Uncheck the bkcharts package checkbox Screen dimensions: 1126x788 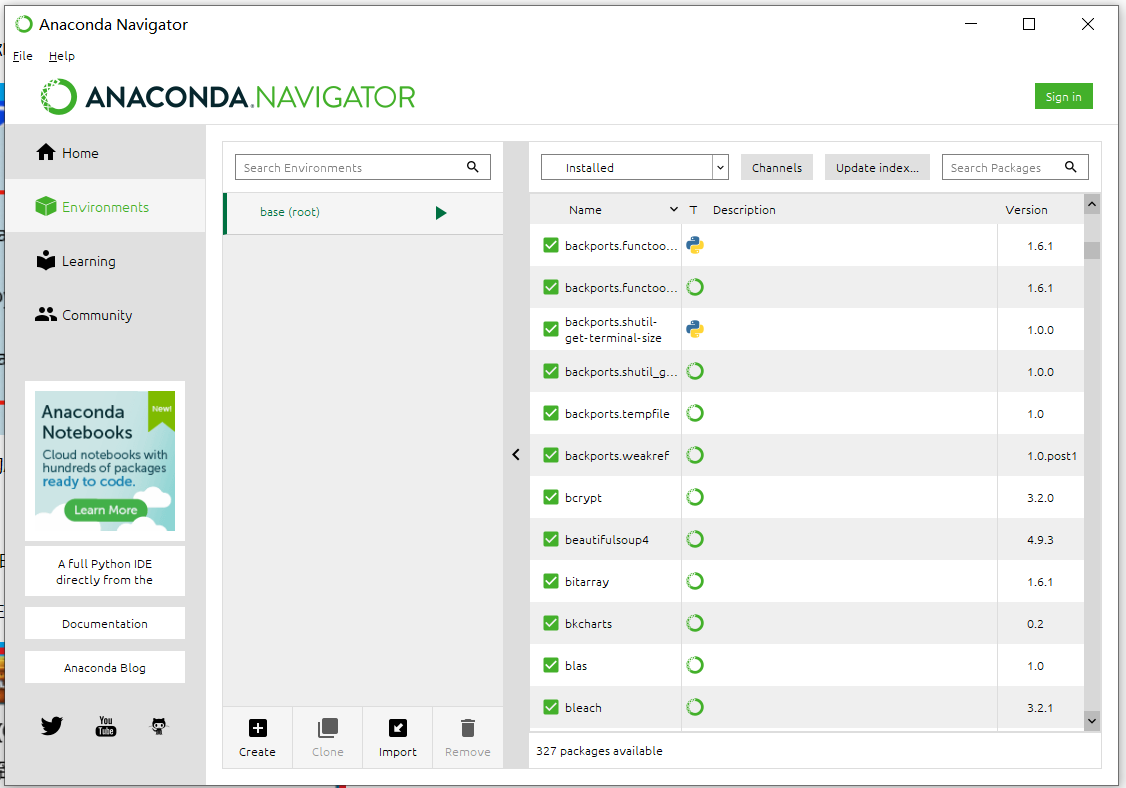click(551, 623)
